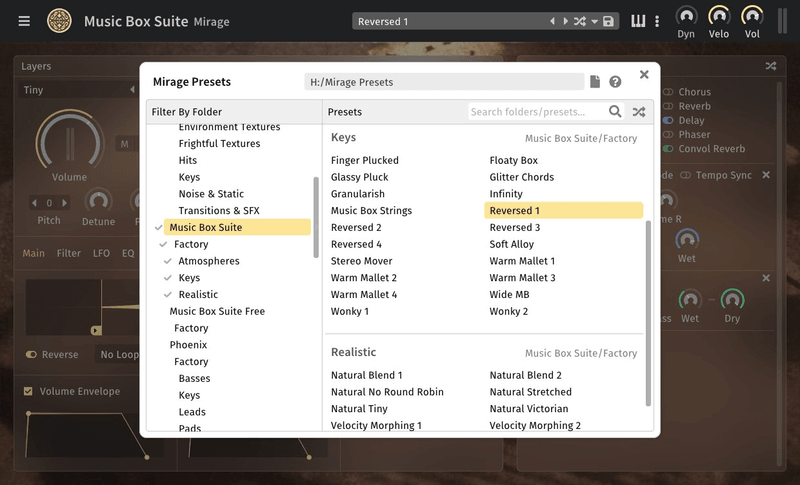The width and height of the screenshot is (800, 485).
Task: Click the magnifier search icon in Presets
Action: (x=616, y=112)
